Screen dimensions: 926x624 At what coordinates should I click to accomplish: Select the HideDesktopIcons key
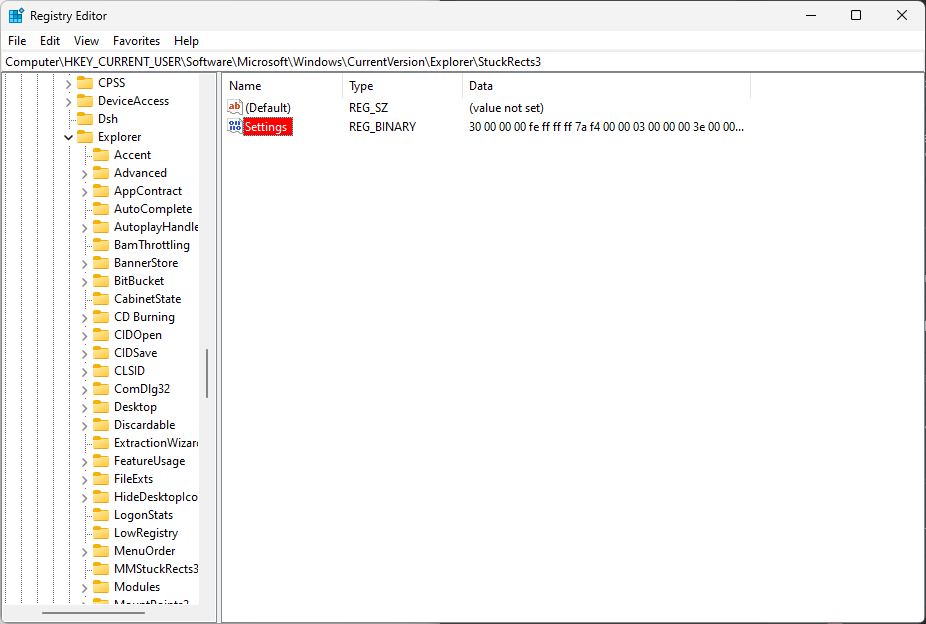coord(156,496)
